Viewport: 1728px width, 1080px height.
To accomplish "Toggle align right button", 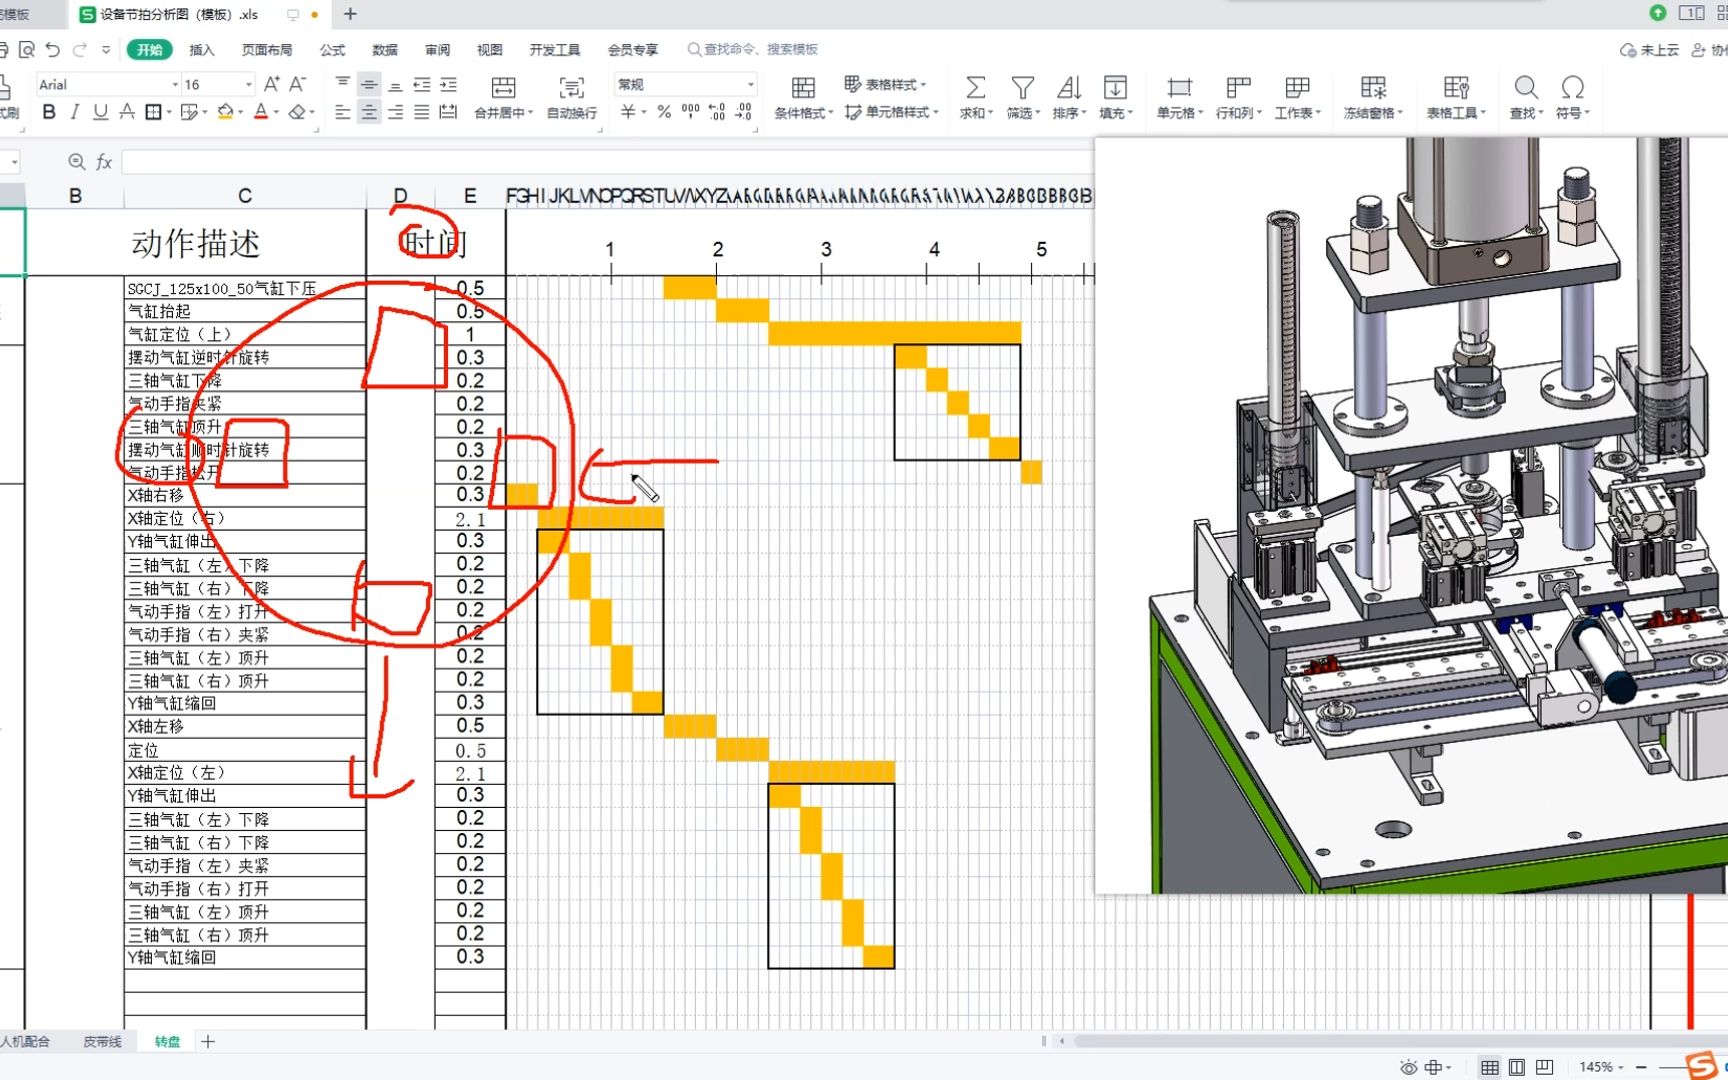I will [396, 112].
